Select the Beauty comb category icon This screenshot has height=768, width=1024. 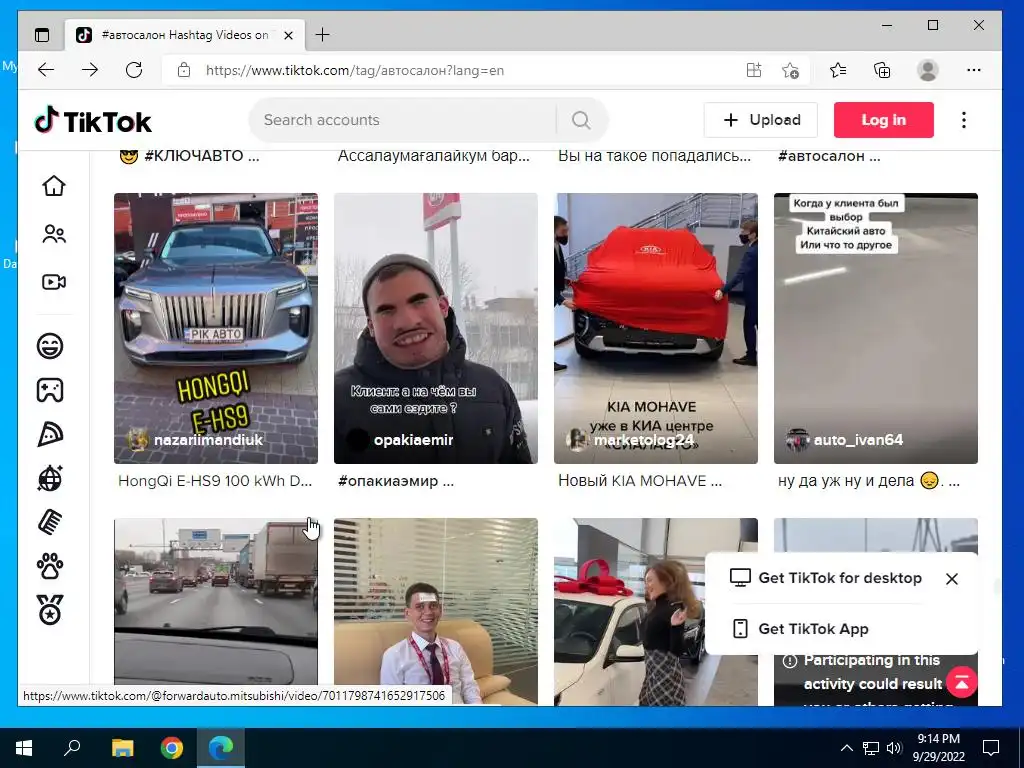(50, 522)
